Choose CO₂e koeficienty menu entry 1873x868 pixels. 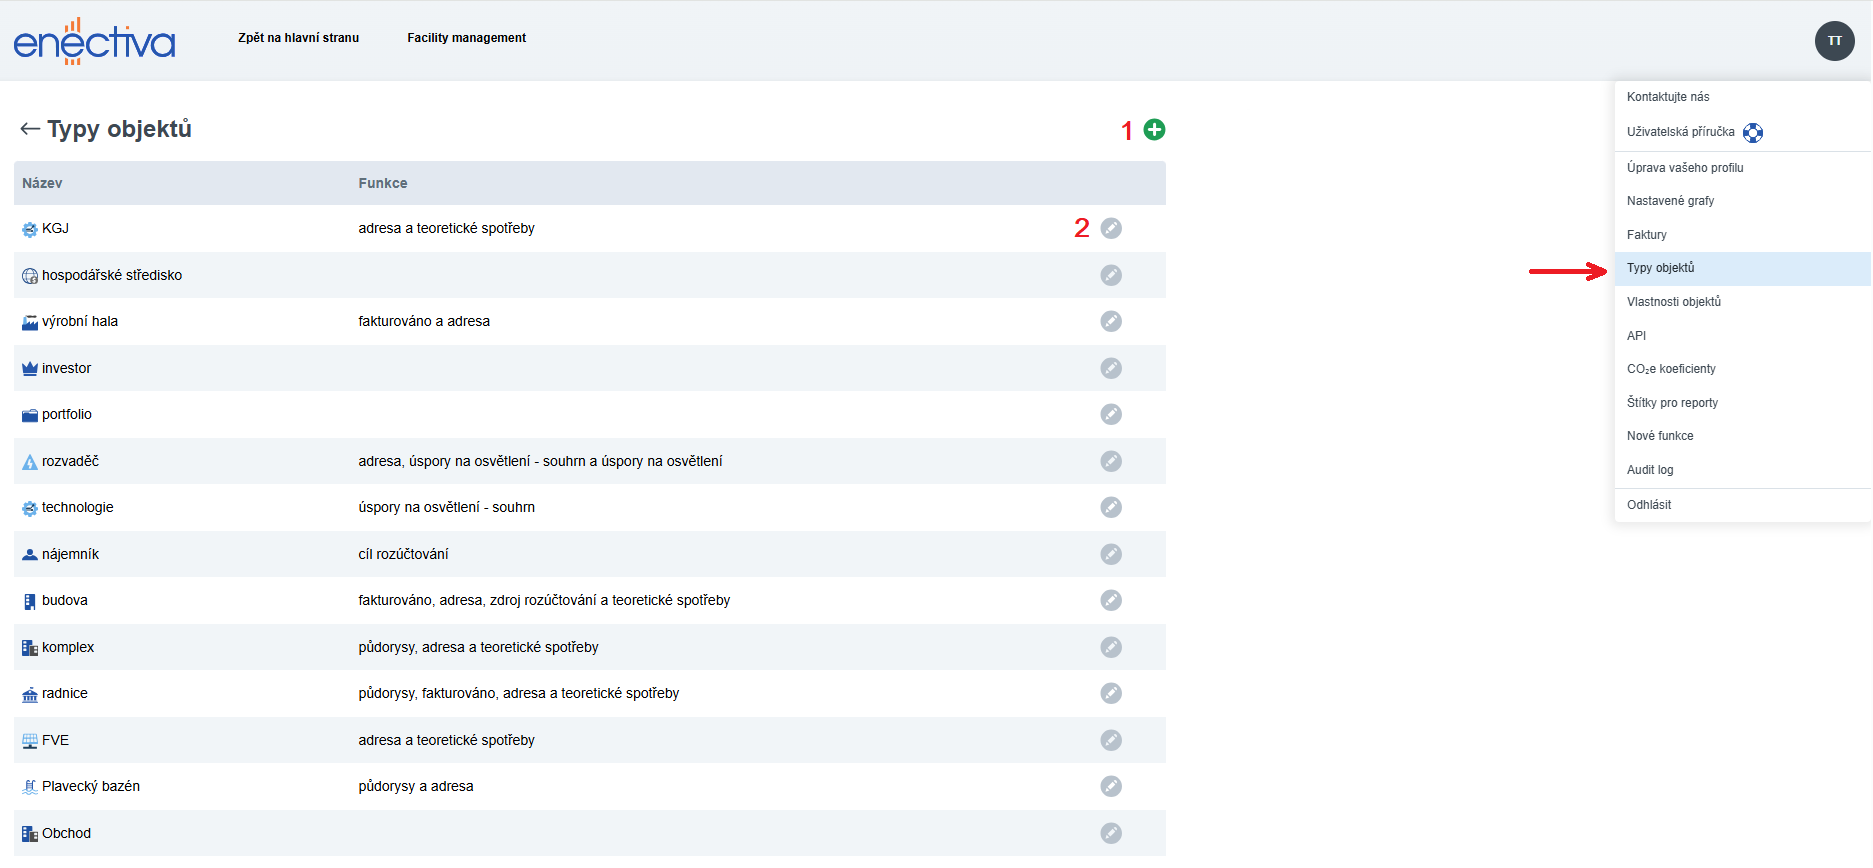click(x=1670, y=369)
